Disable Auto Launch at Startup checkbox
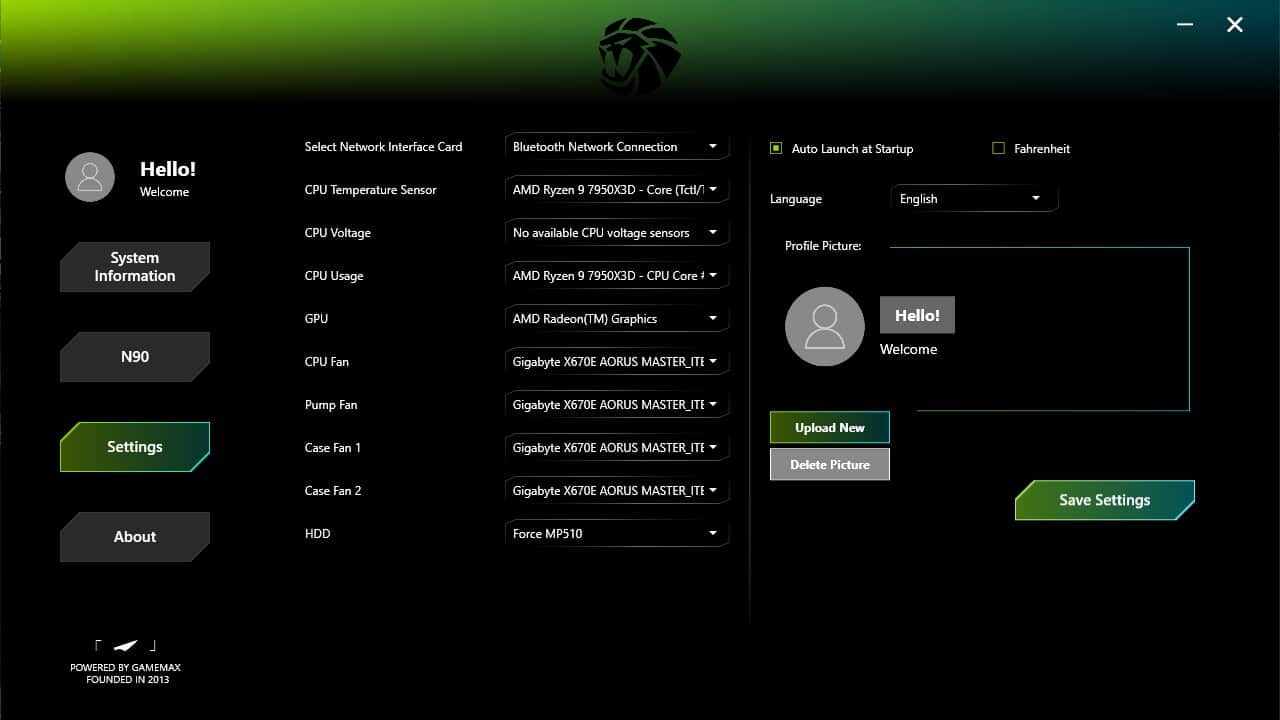 (776, 148)
